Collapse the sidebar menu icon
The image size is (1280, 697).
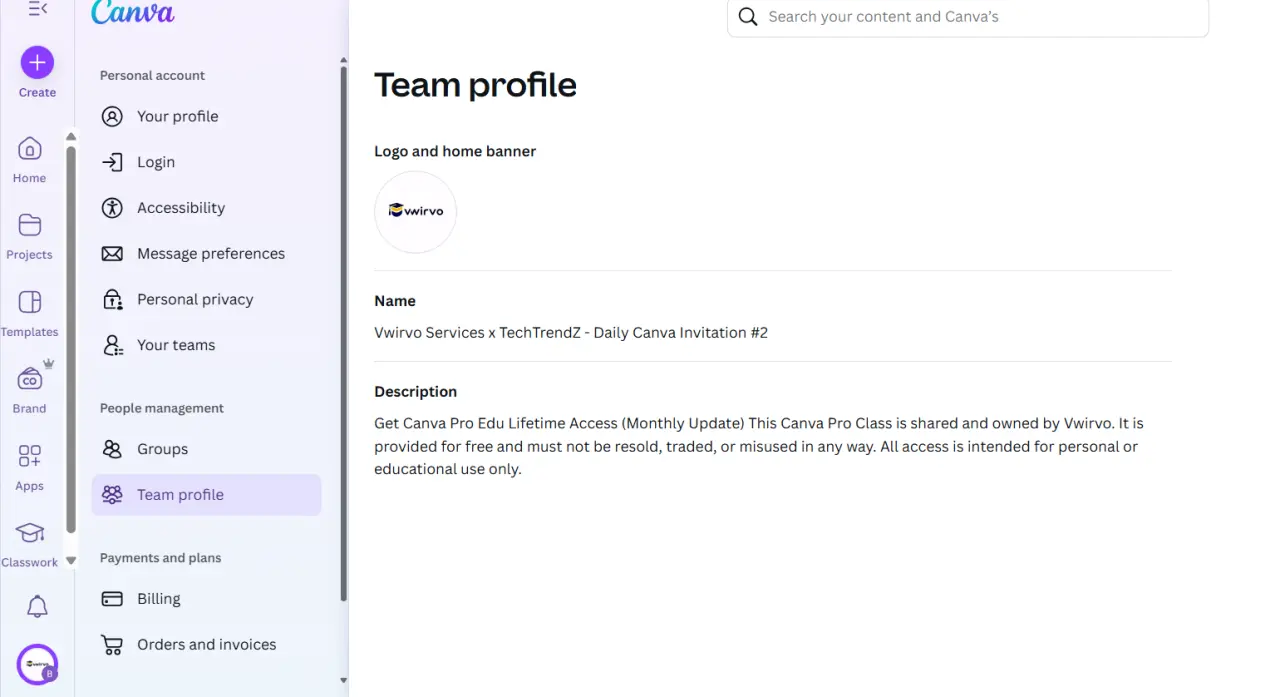pyautogui.click(x=37, y=9)
